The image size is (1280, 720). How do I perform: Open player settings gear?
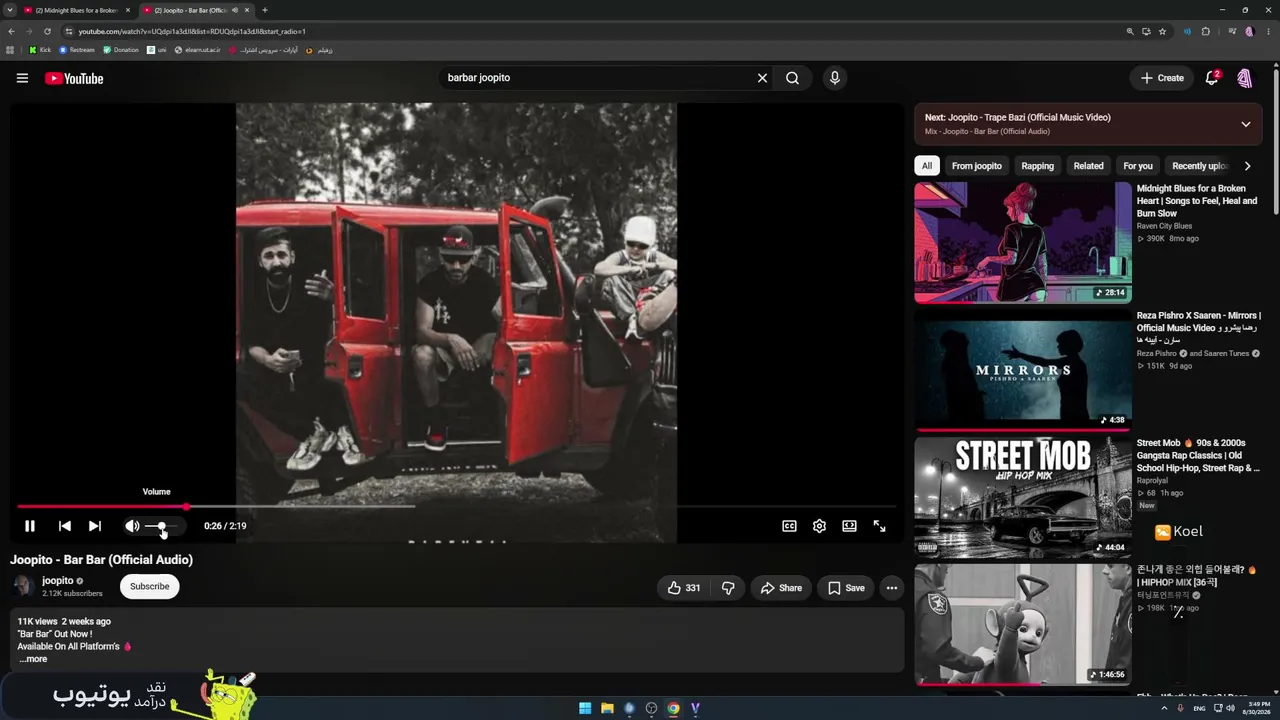point(819,526)
